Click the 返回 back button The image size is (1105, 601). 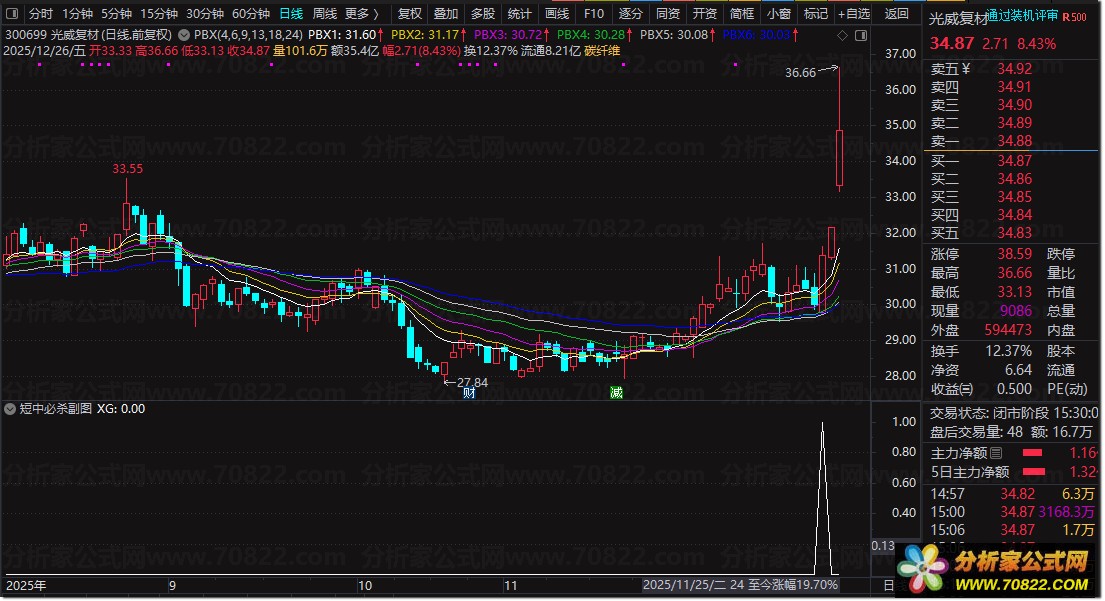(x=897, y=13)
